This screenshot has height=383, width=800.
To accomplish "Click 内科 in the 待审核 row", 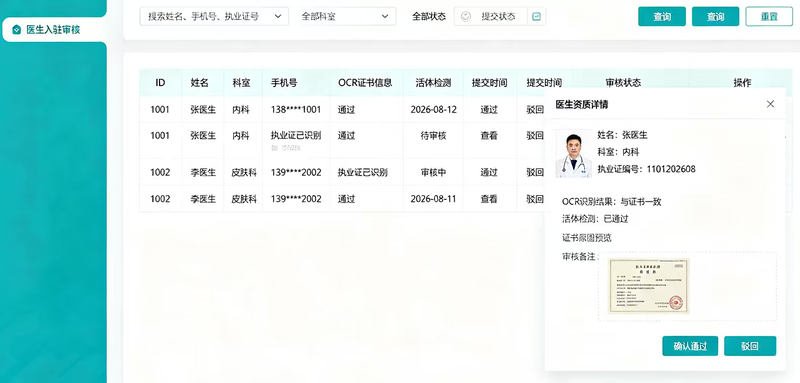I will tap(241, 136).
